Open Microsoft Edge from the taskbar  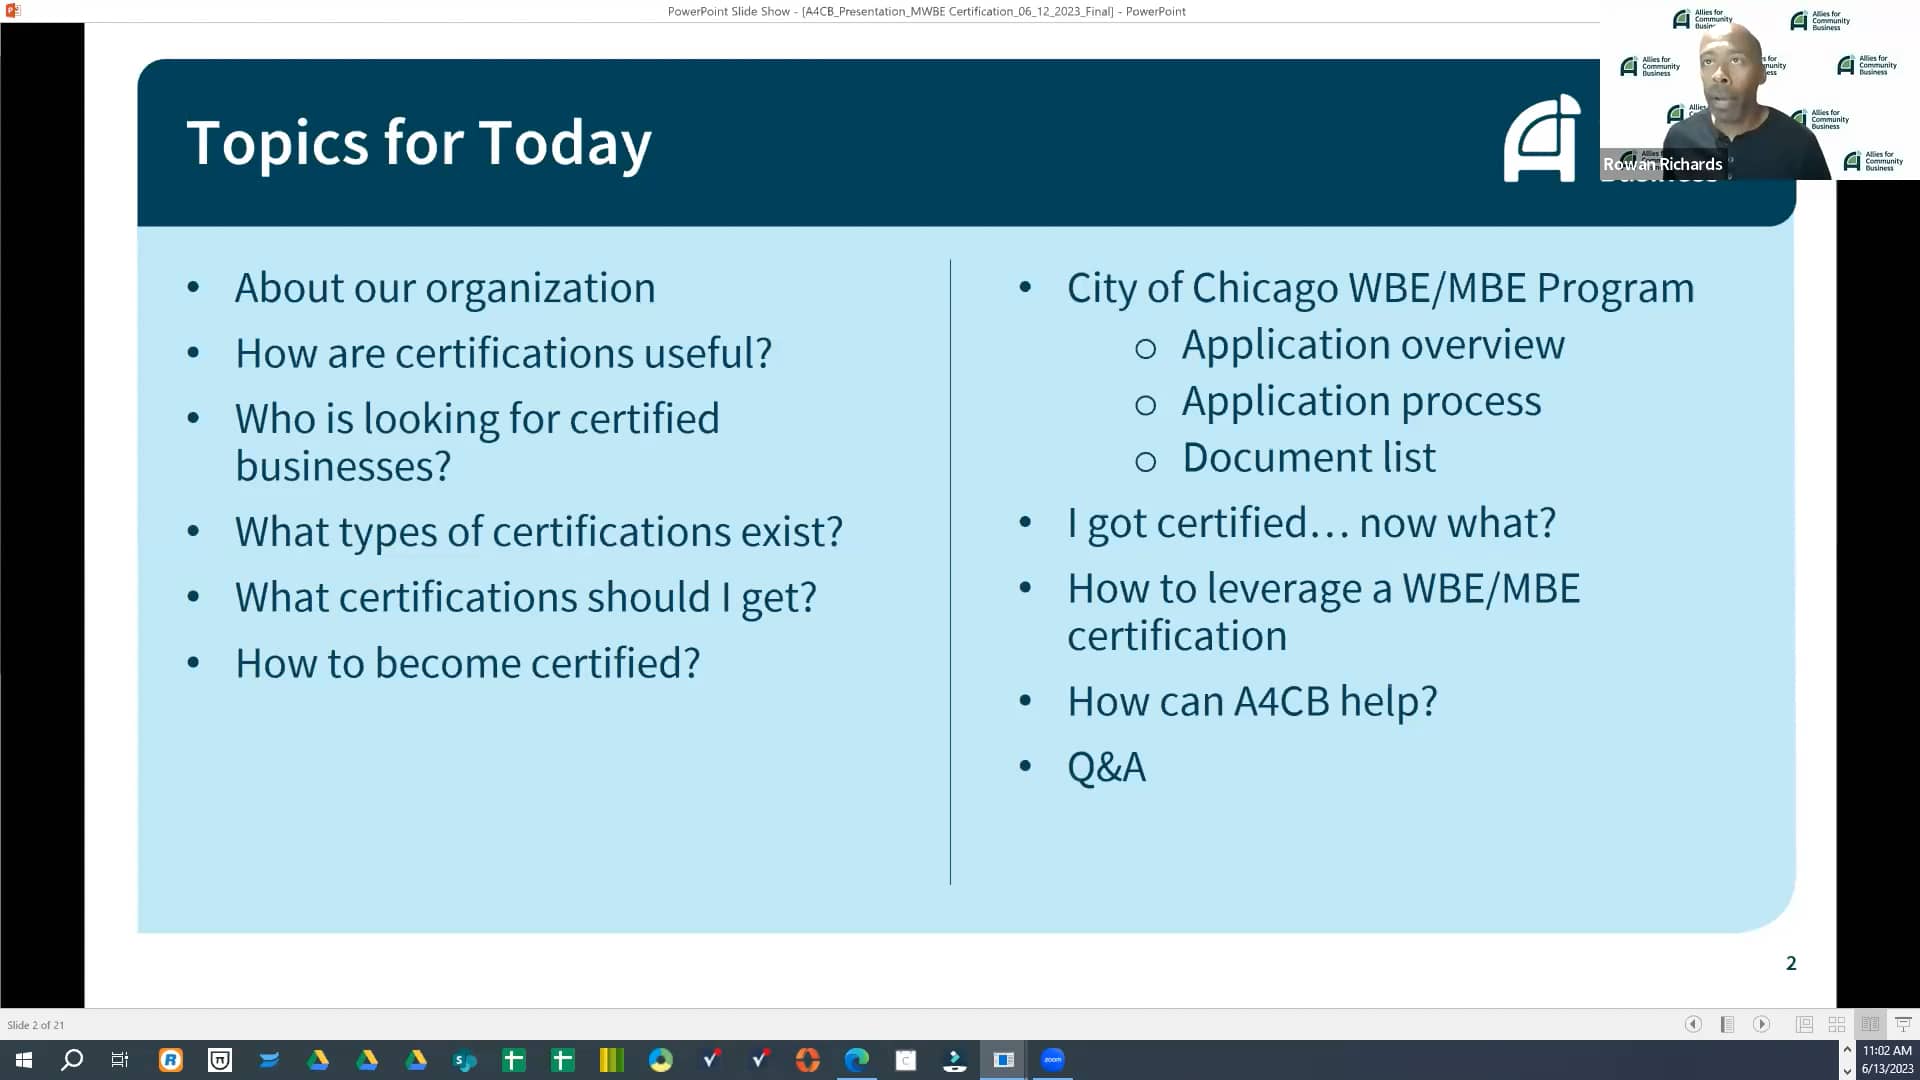857,1059
